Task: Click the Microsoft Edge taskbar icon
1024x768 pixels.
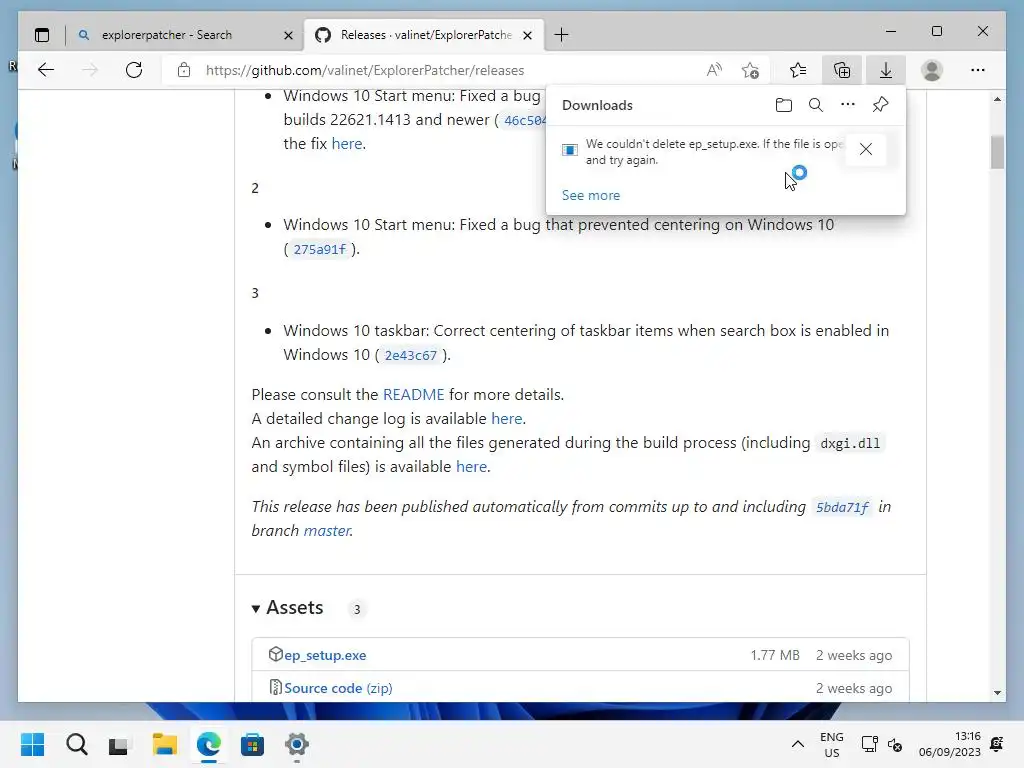Action: point(208,744)
